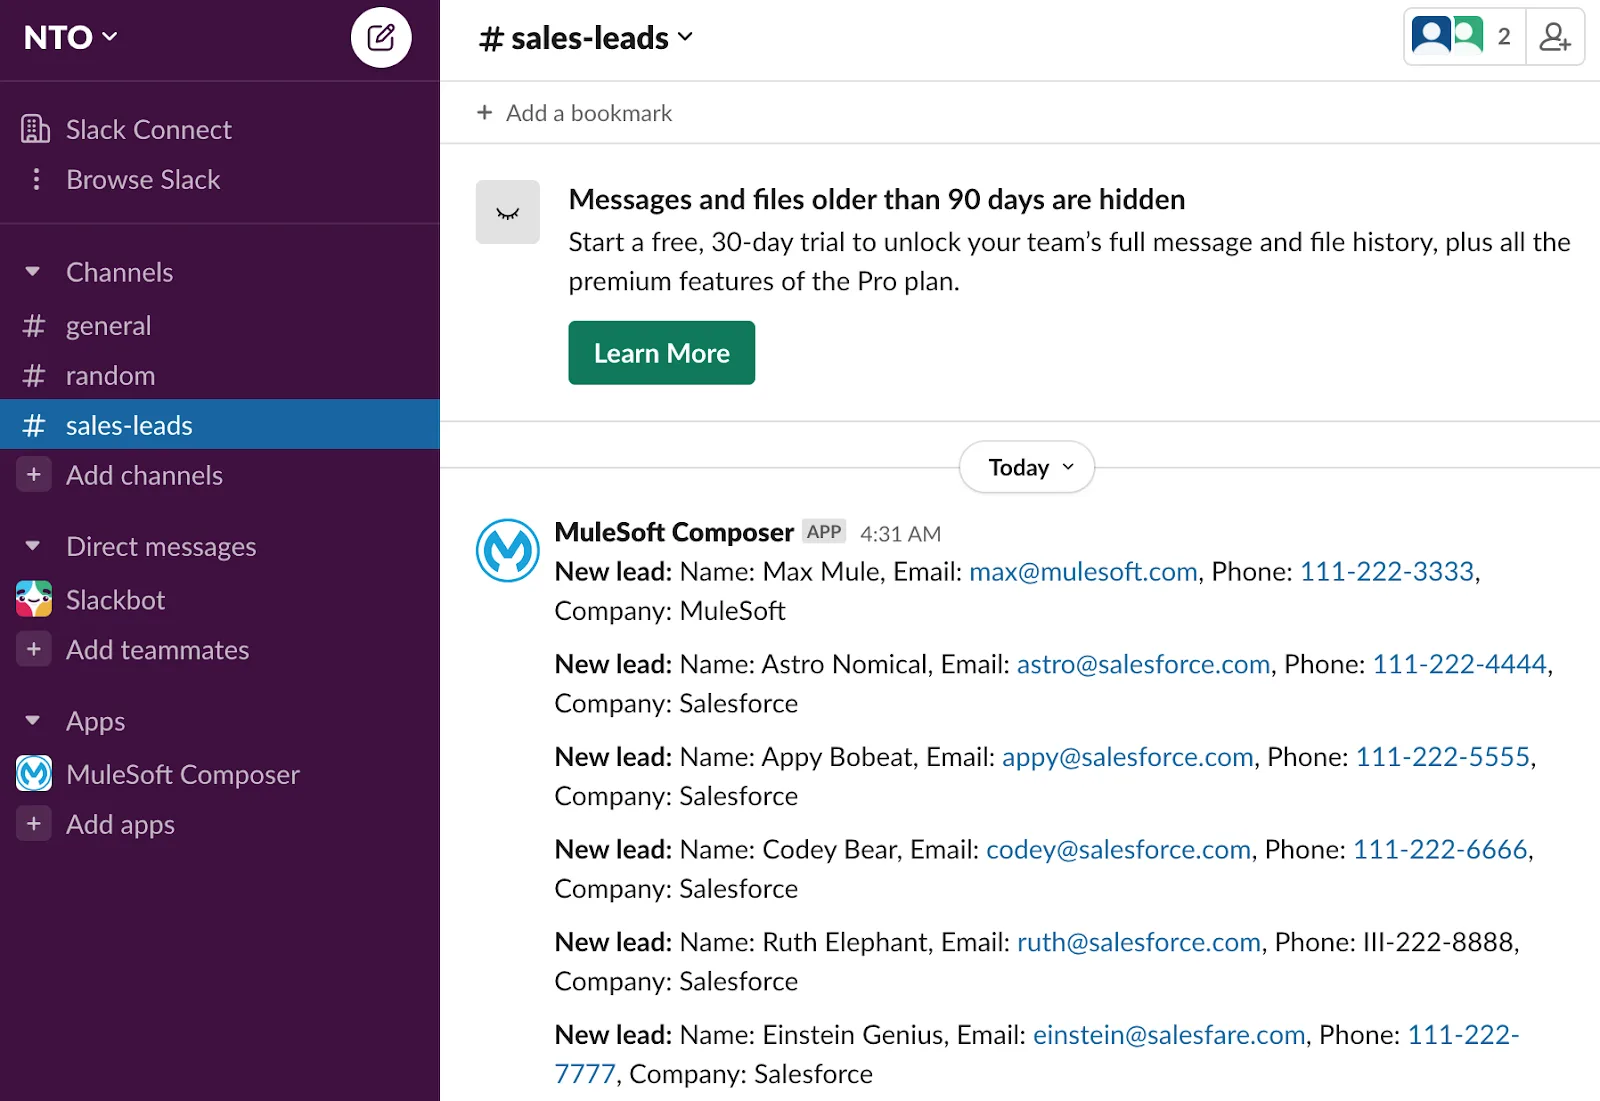Open MuleSoft Composer message avatar
Image resolution: width=1600 pixels, height=1101 pixels.
pyautogui.click(x=508, y=550)
